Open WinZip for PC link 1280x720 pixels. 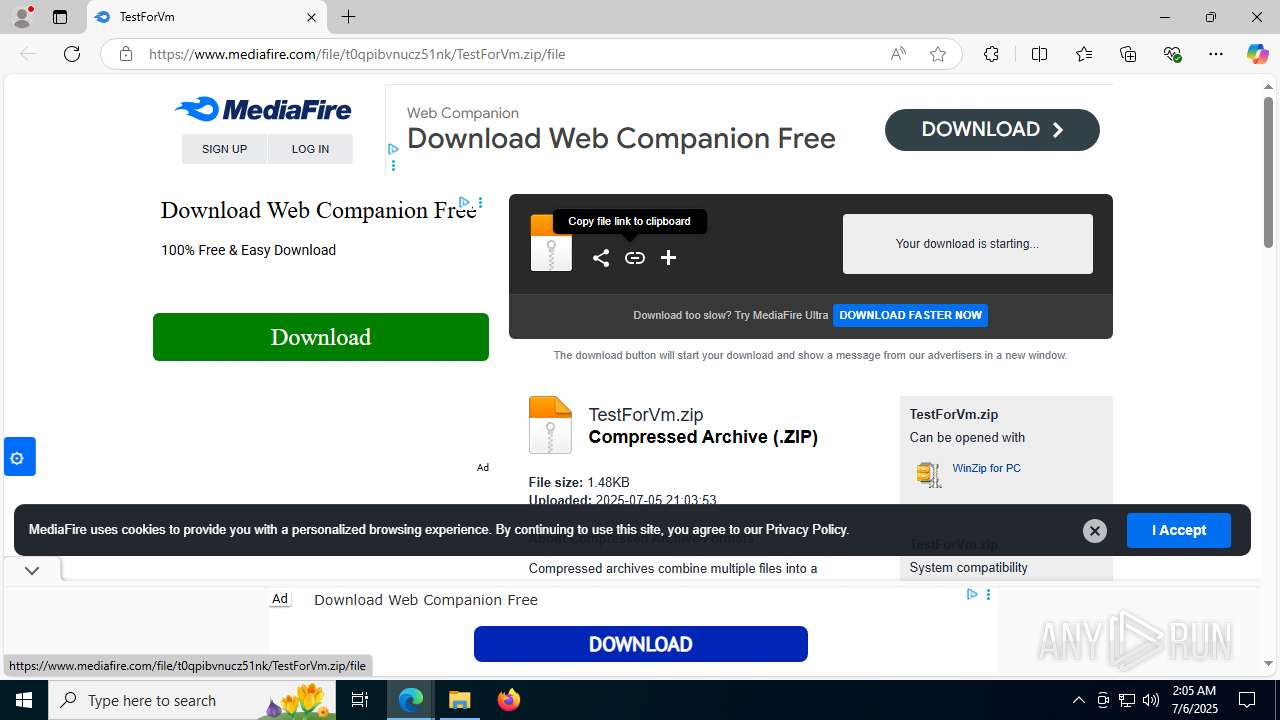(986, 468)
